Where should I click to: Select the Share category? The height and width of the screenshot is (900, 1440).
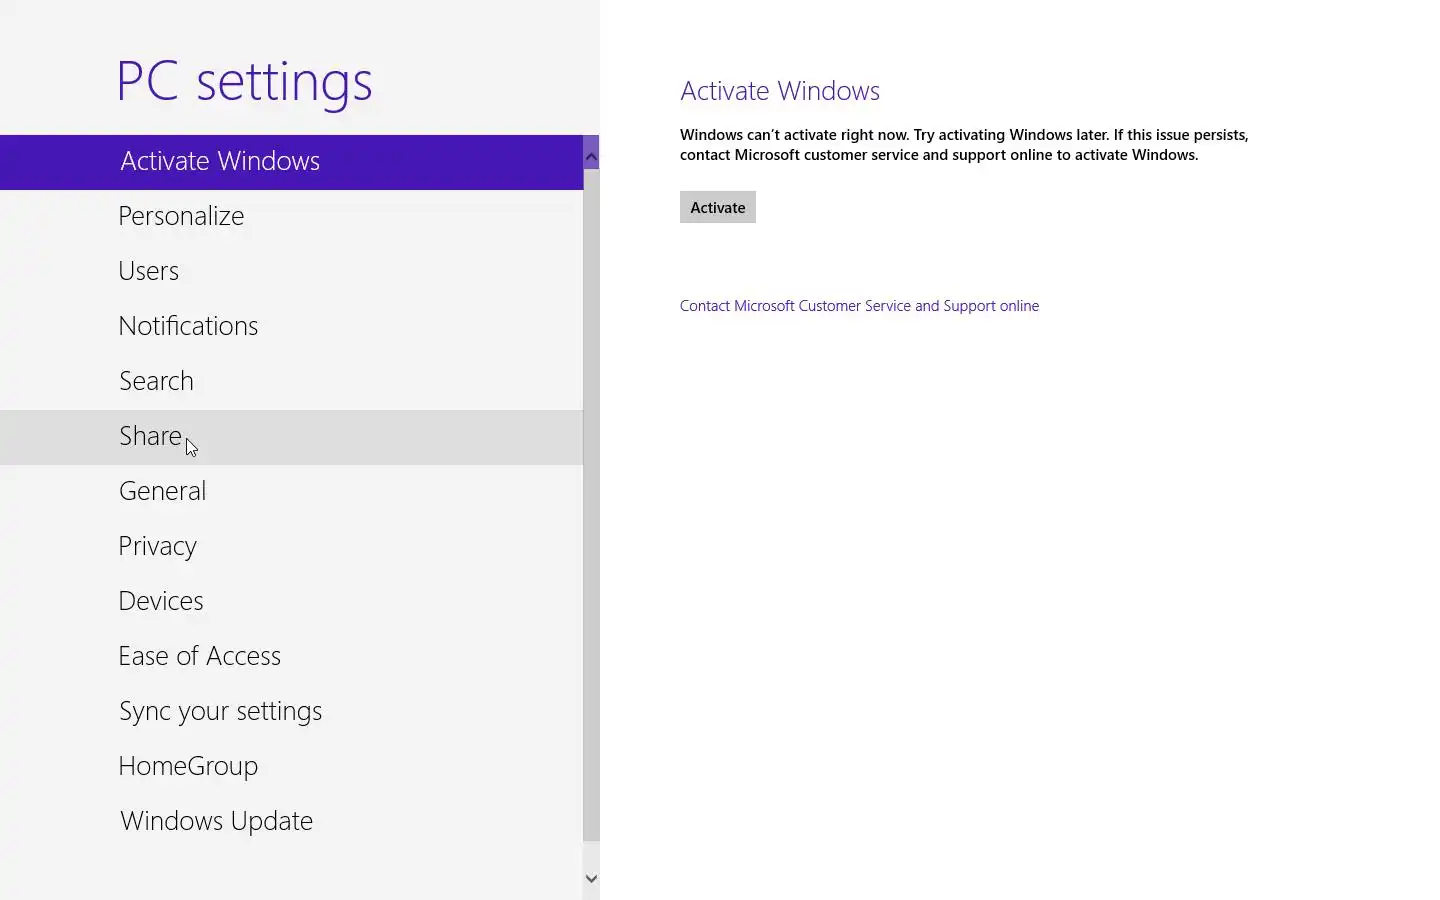(x=291, y=437)
